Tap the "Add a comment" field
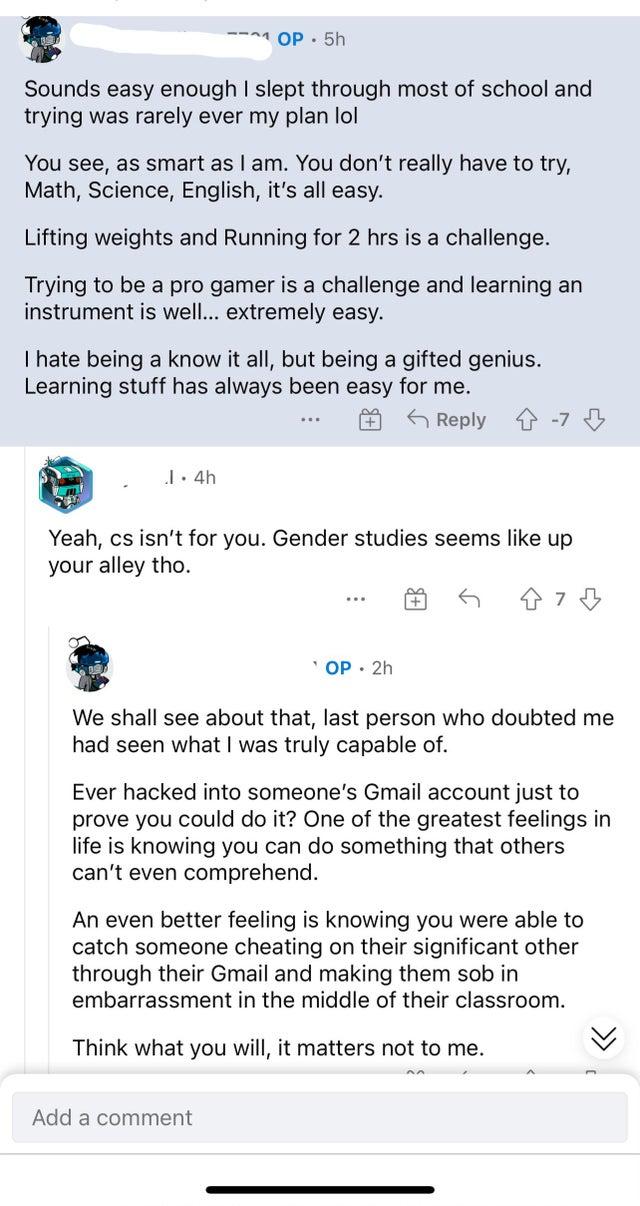This screenshot has height=1206, width=640. pos(320,1118)
